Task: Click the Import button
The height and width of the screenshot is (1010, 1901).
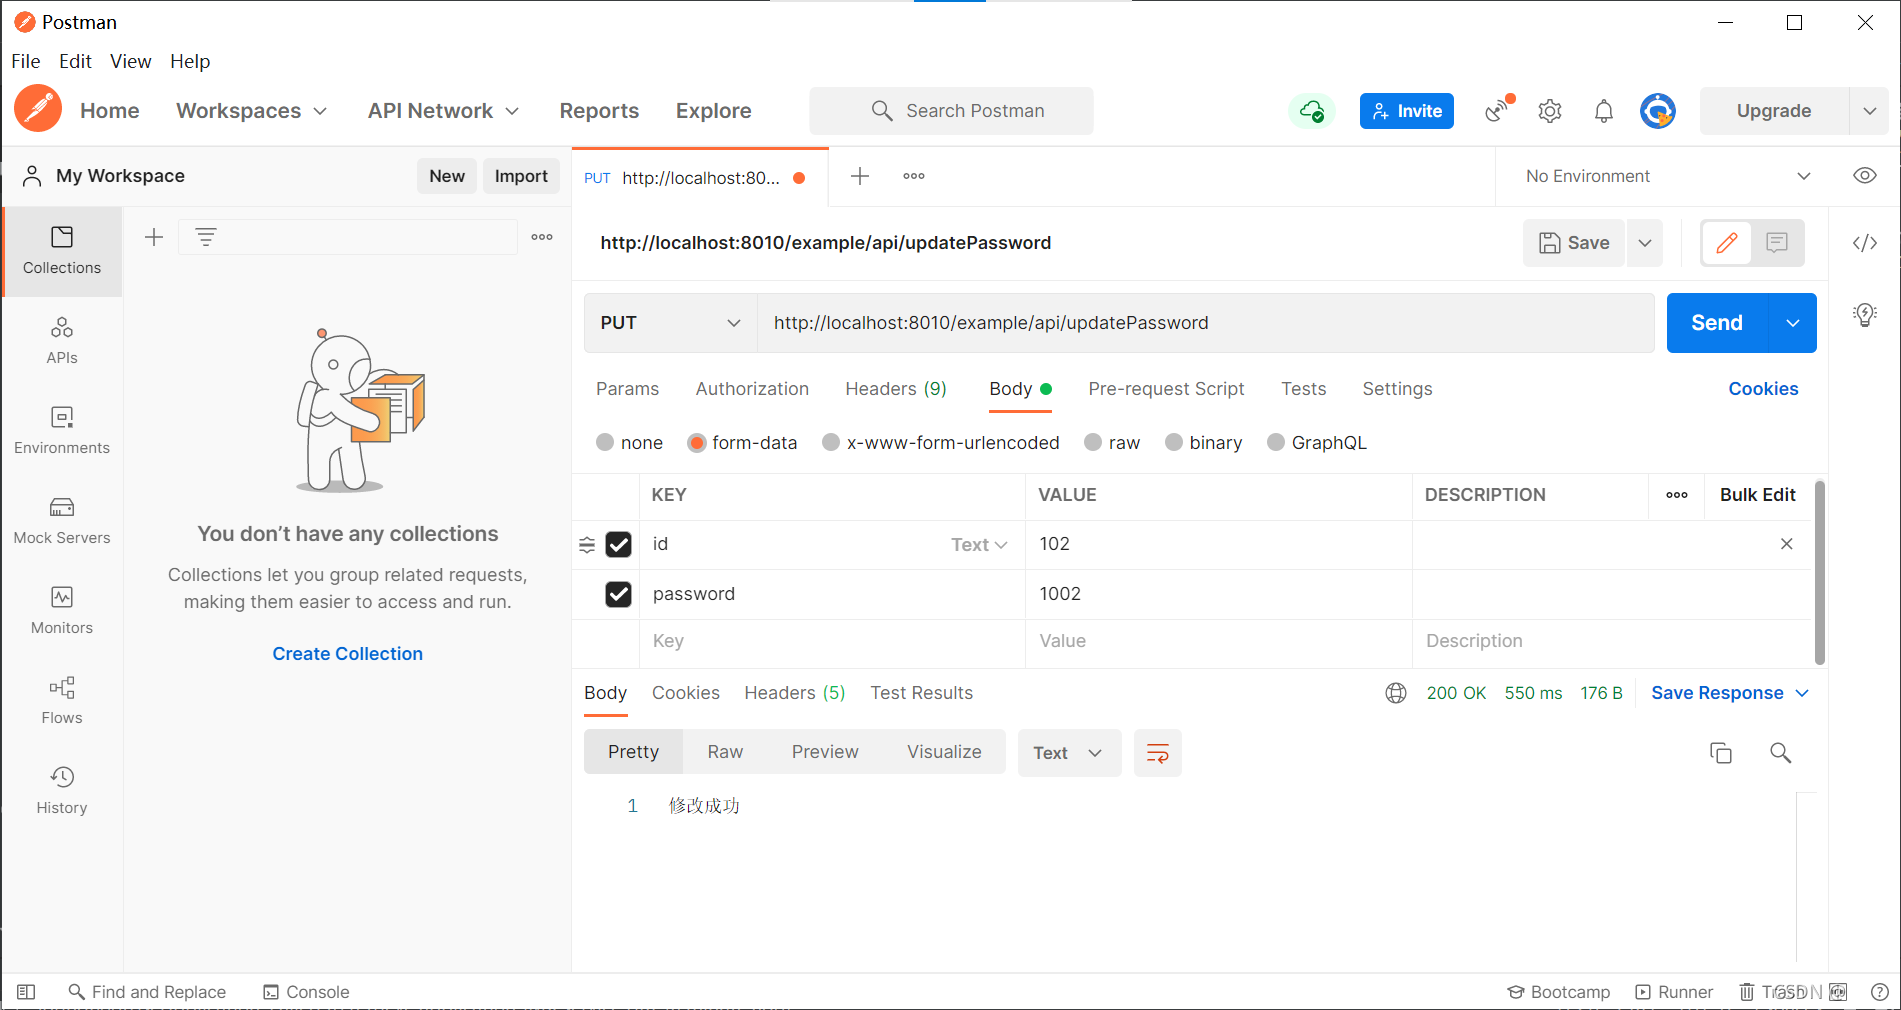Action: coord(521,176)
